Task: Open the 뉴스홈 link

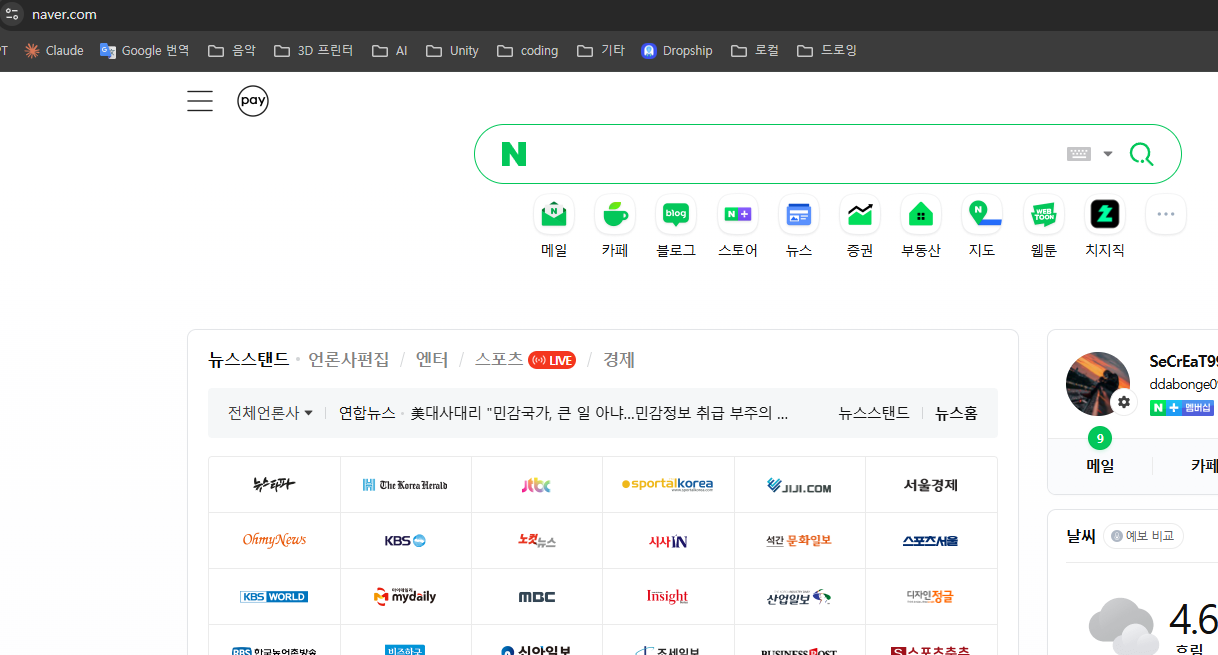Action: tap(956, 413)
